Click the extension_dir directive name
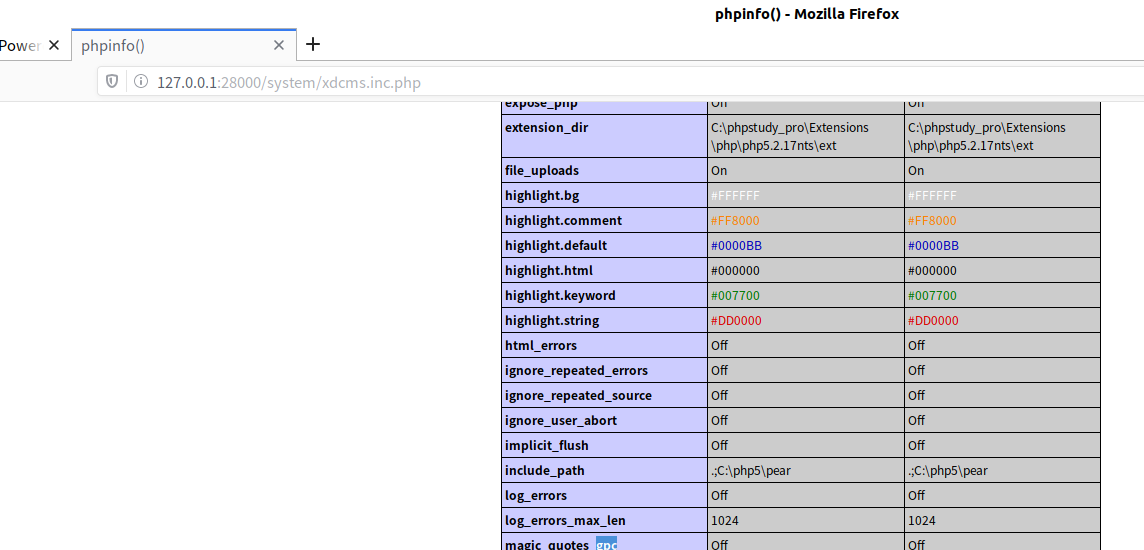Image resolution: width=1144 pixels, height=550 pixels. coord(546,128)
